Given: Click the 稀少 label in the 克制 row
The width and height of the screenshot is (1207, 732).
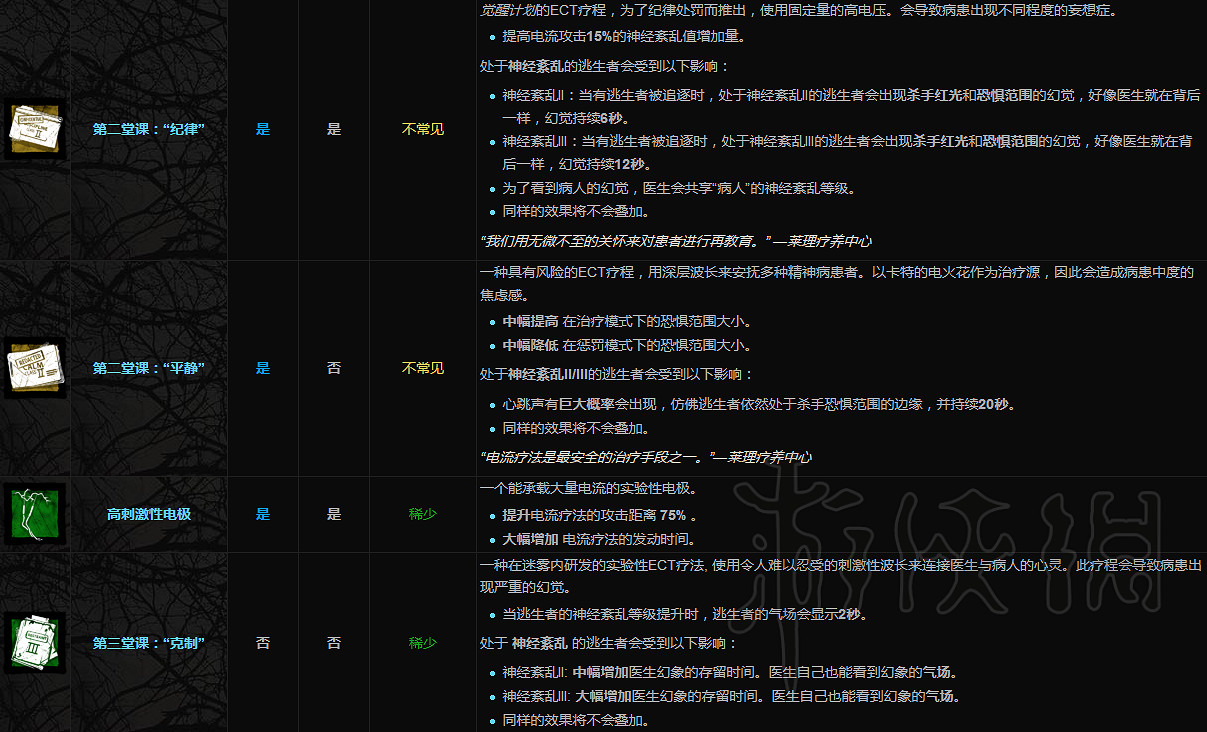Looking at the screenshot, I should 422,642.
